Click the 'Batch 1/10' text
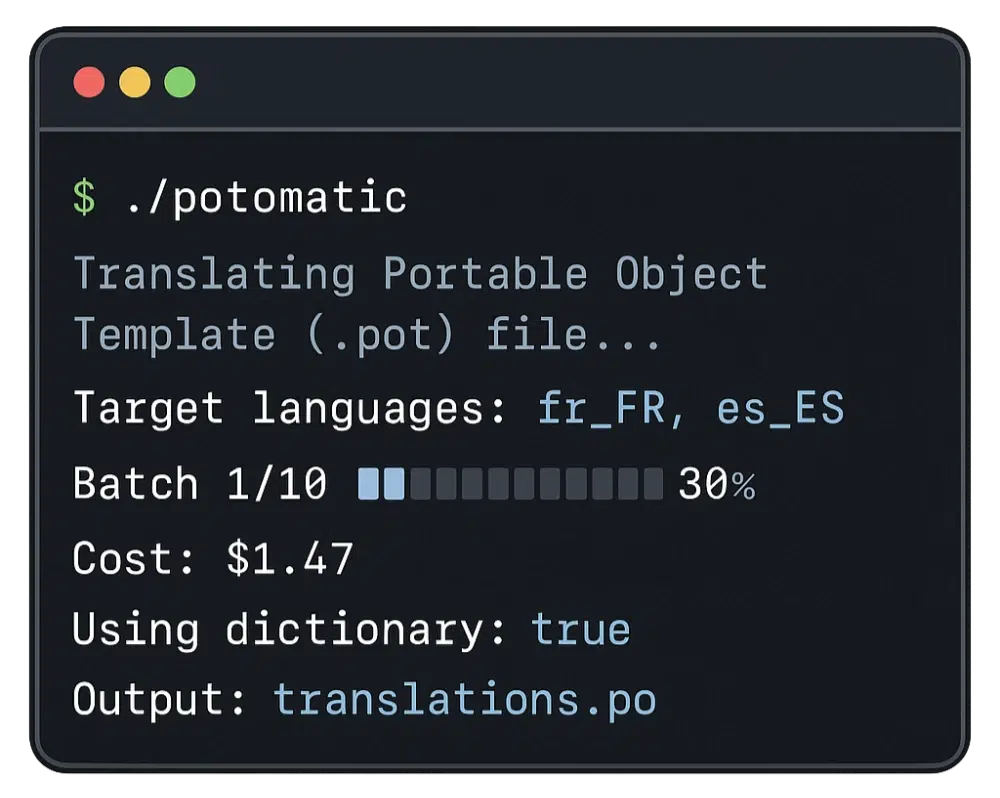Screen dimensions: 1000x798 pos(200,485)
